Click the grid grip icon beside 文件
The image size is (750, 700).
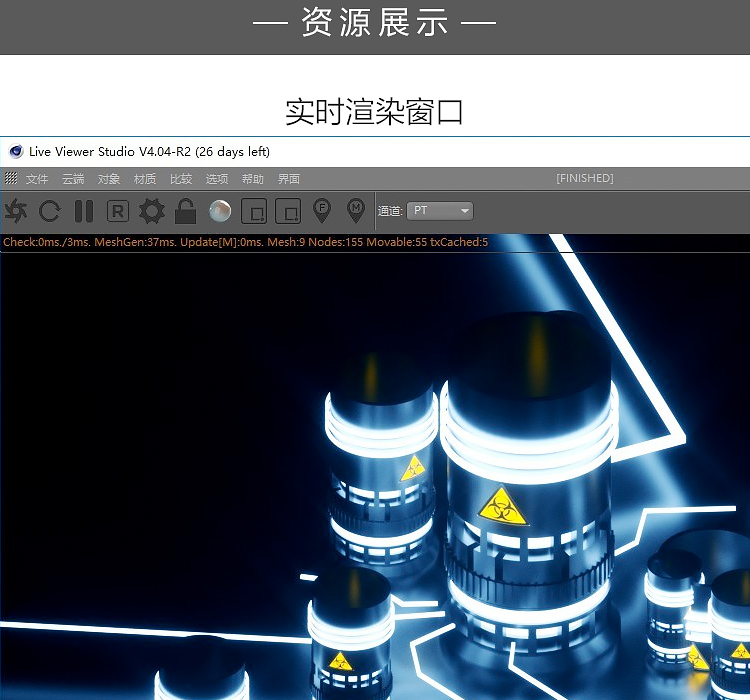click(x=11, y=178)
